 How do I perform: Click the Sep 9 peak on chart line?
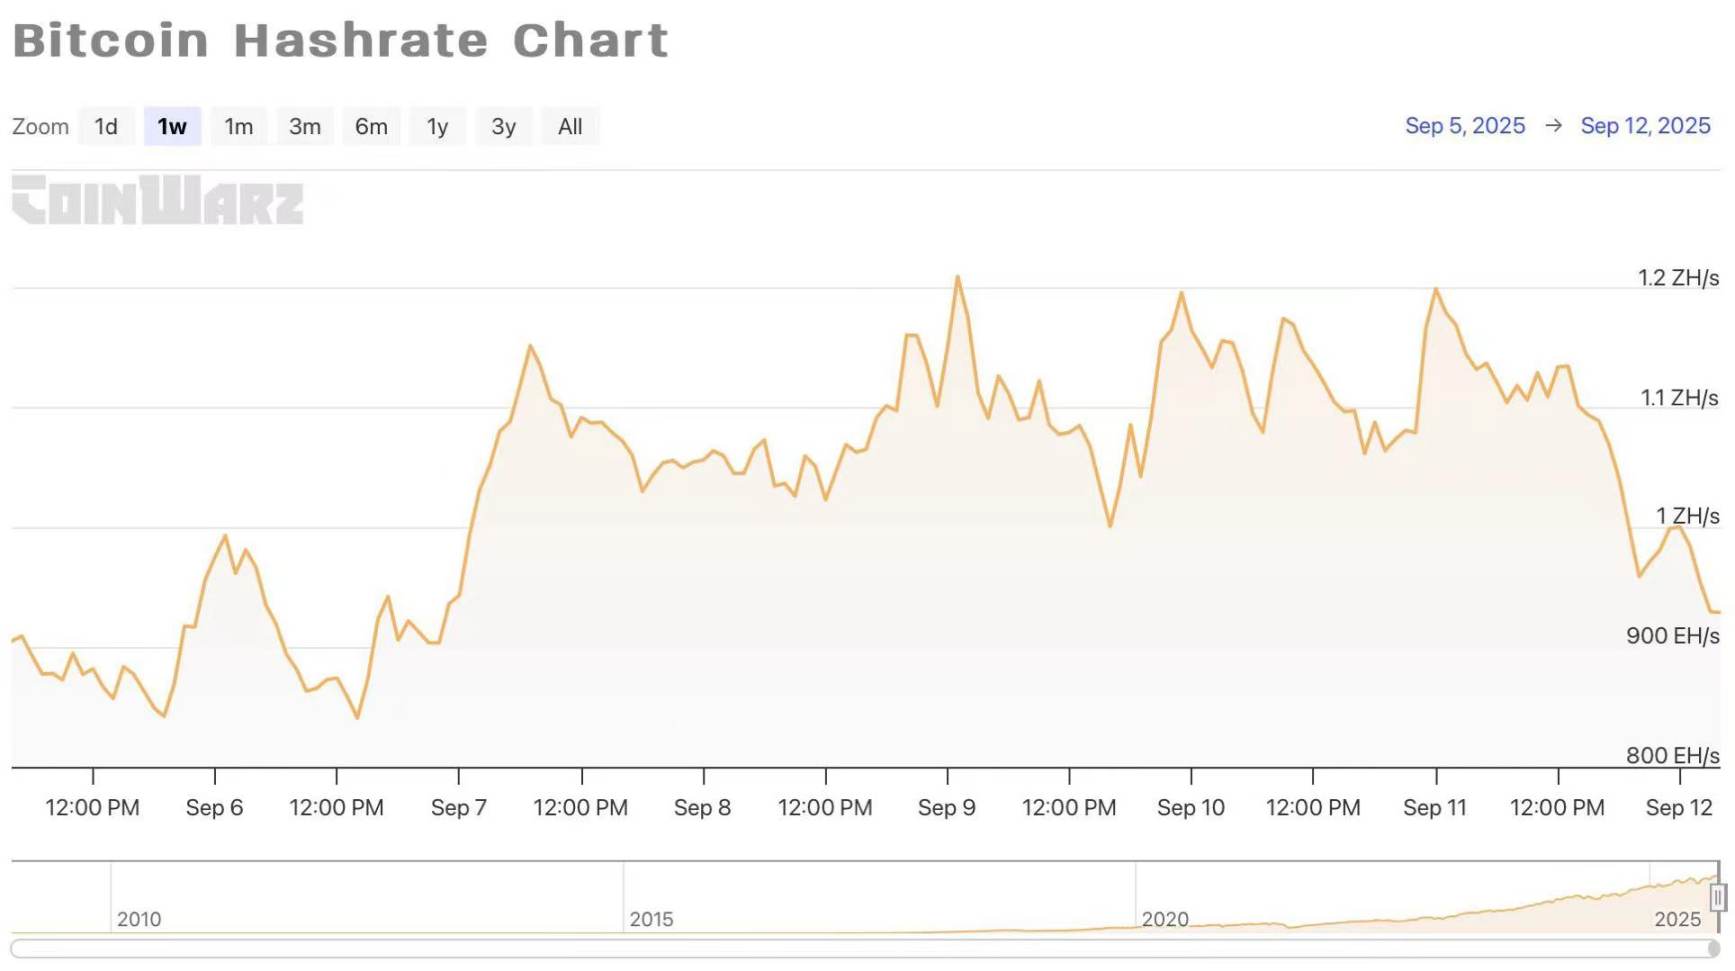957,277
